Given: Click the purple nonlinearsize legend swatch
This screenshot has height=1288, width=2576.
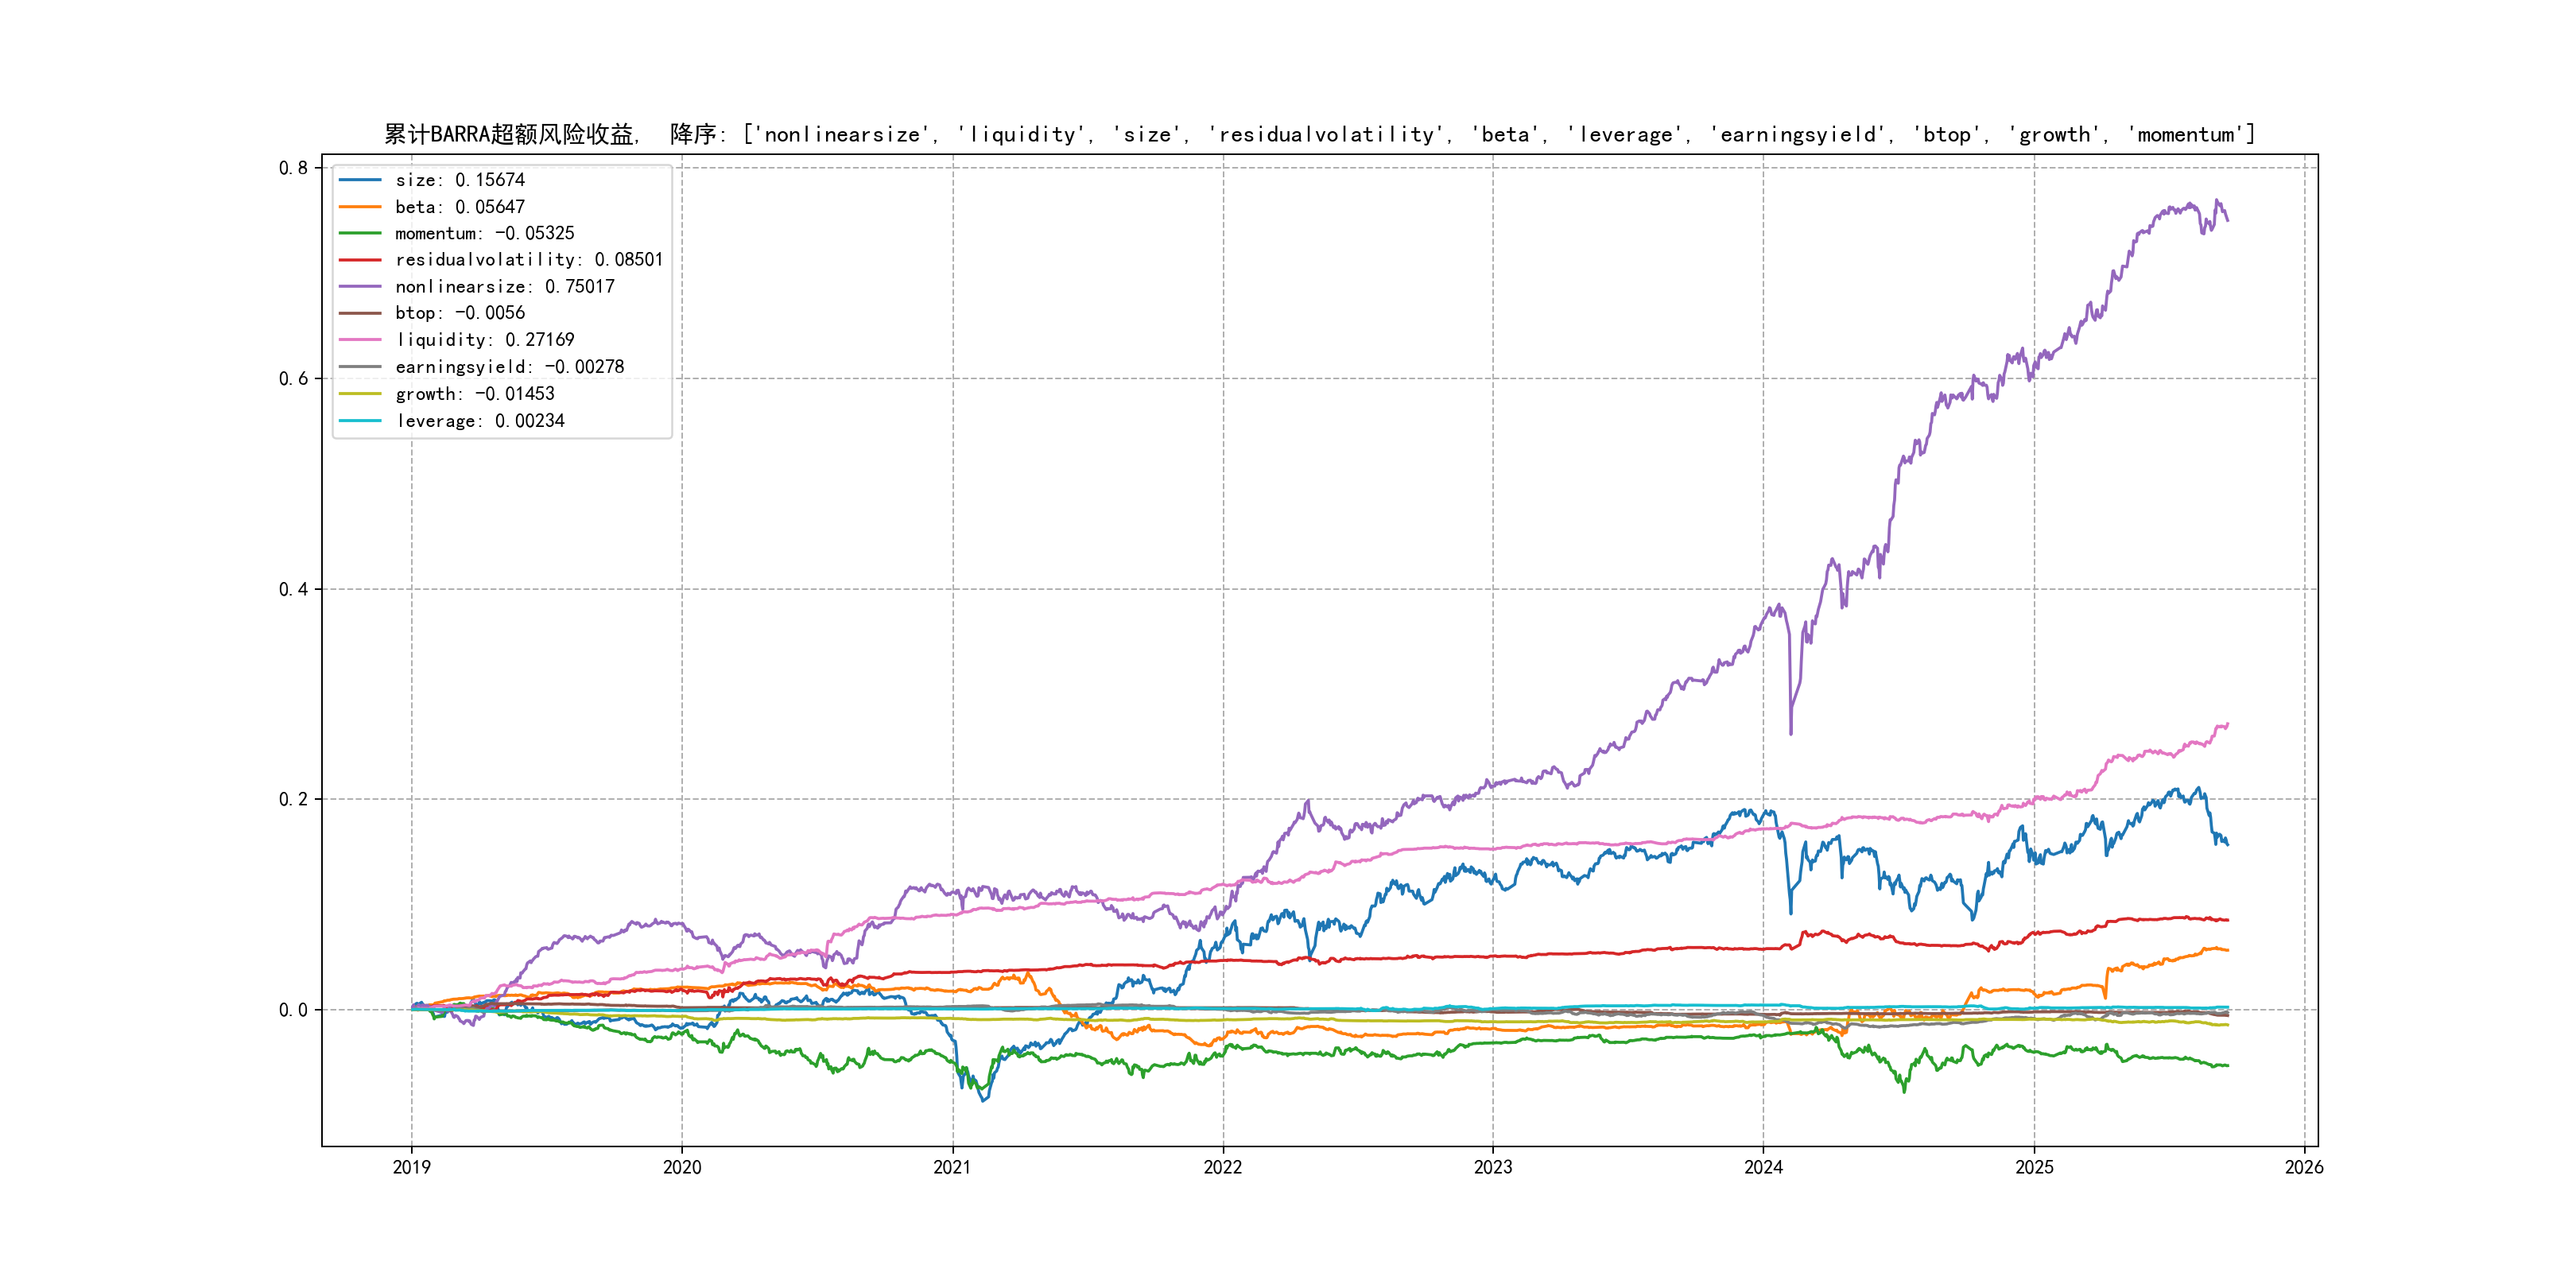Looking at the screenshot, I should pyautogui.click(x=360, y=287).
